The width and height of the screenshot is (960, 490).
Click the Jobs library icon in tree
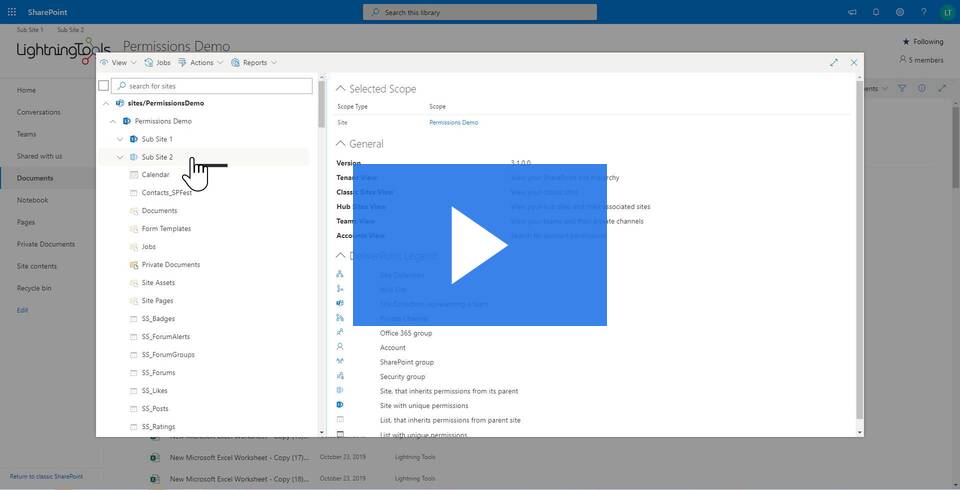134,247
